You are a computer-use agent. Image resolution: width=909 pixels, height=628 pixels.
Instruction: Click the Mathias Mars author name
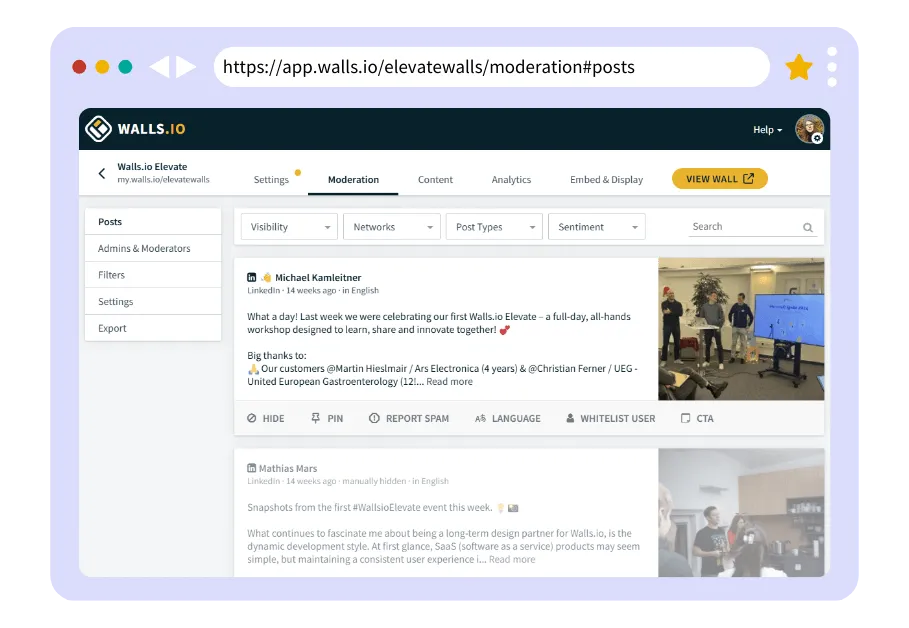[288, 469]
